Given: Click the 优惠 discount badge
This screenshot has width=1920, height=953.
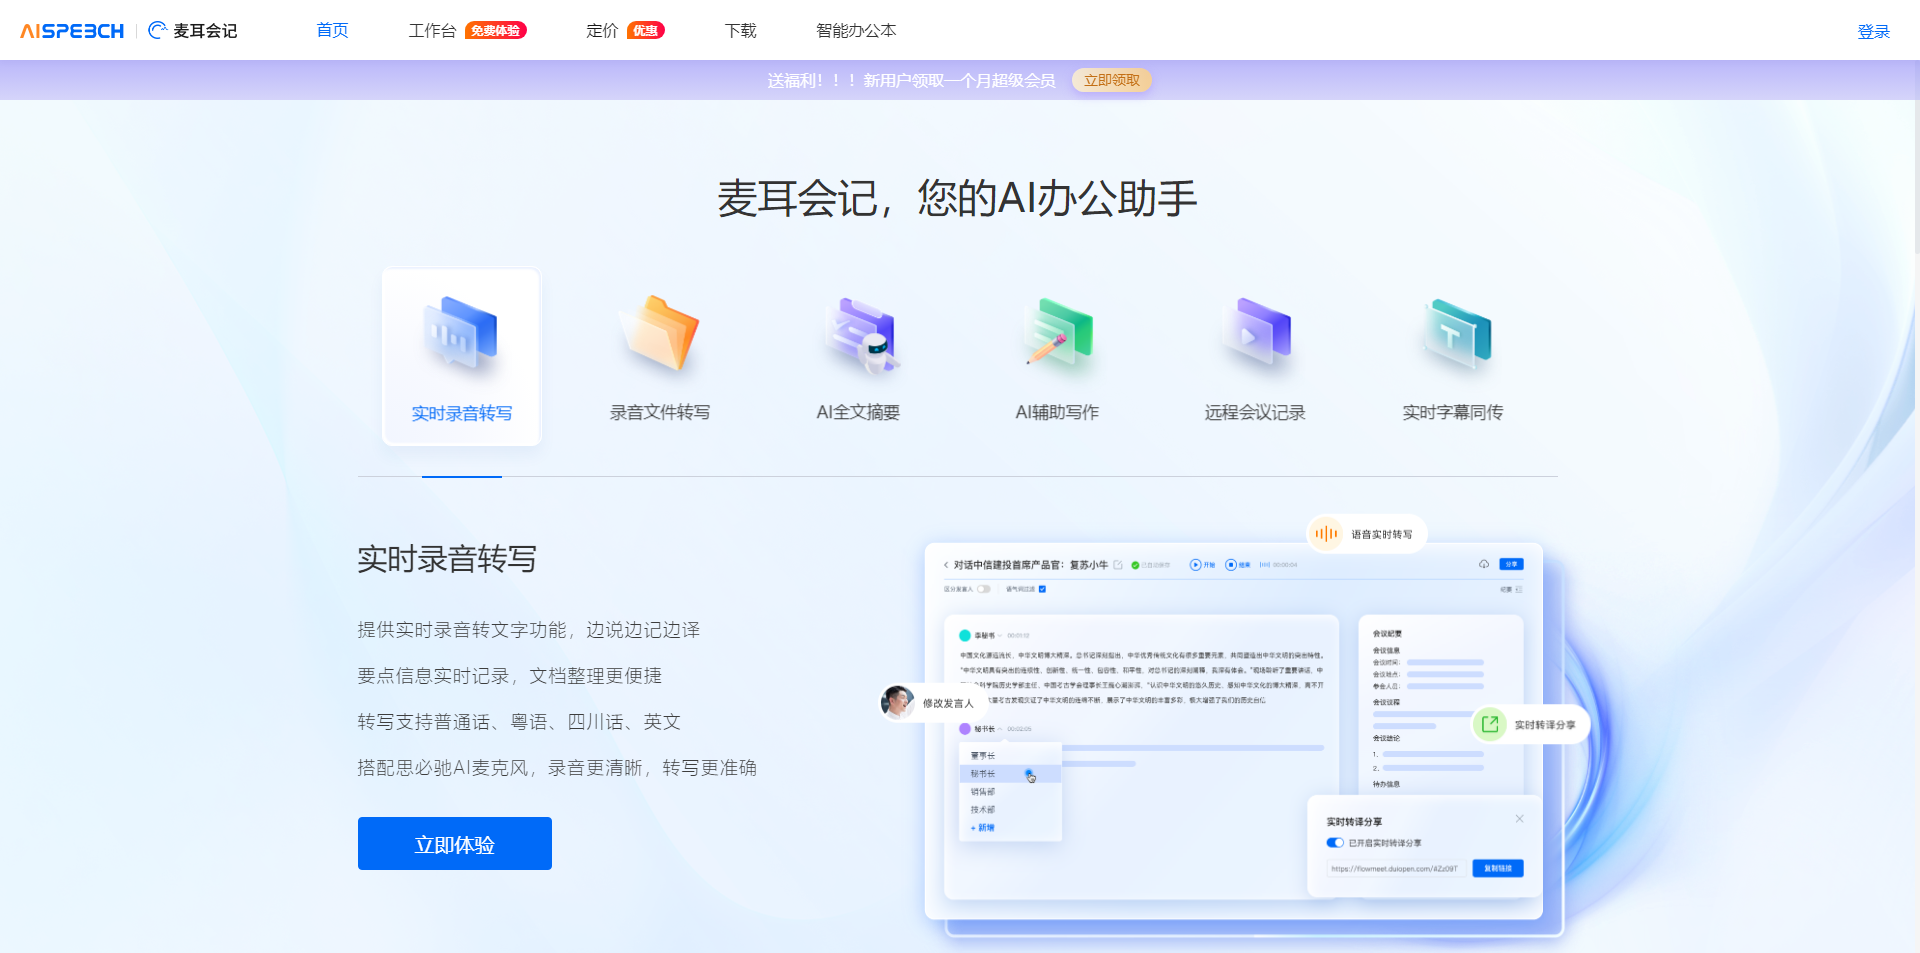Looking at the screenshot, I should coord(646,31).
